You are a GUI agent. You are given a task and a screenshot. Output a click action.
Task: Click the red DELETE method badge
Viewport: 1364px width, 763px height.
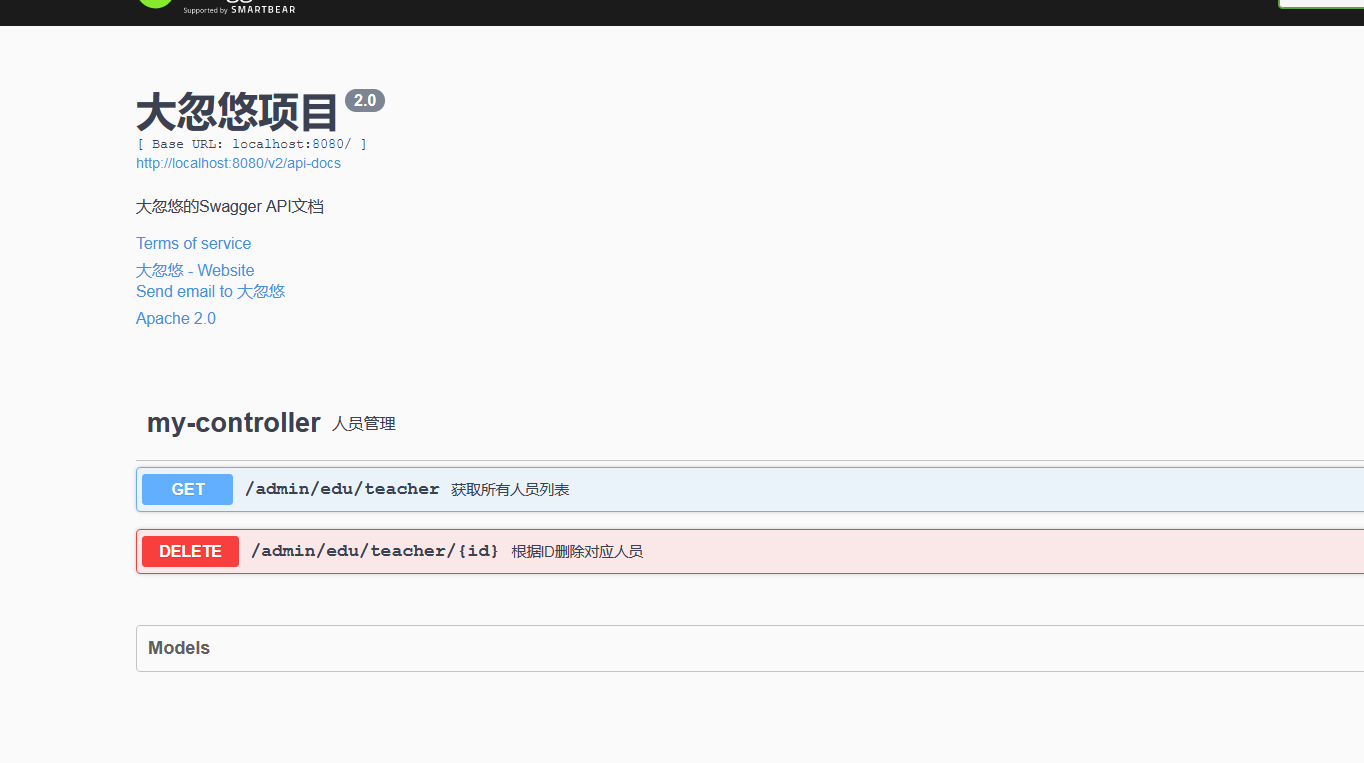[x=190, y=551]
